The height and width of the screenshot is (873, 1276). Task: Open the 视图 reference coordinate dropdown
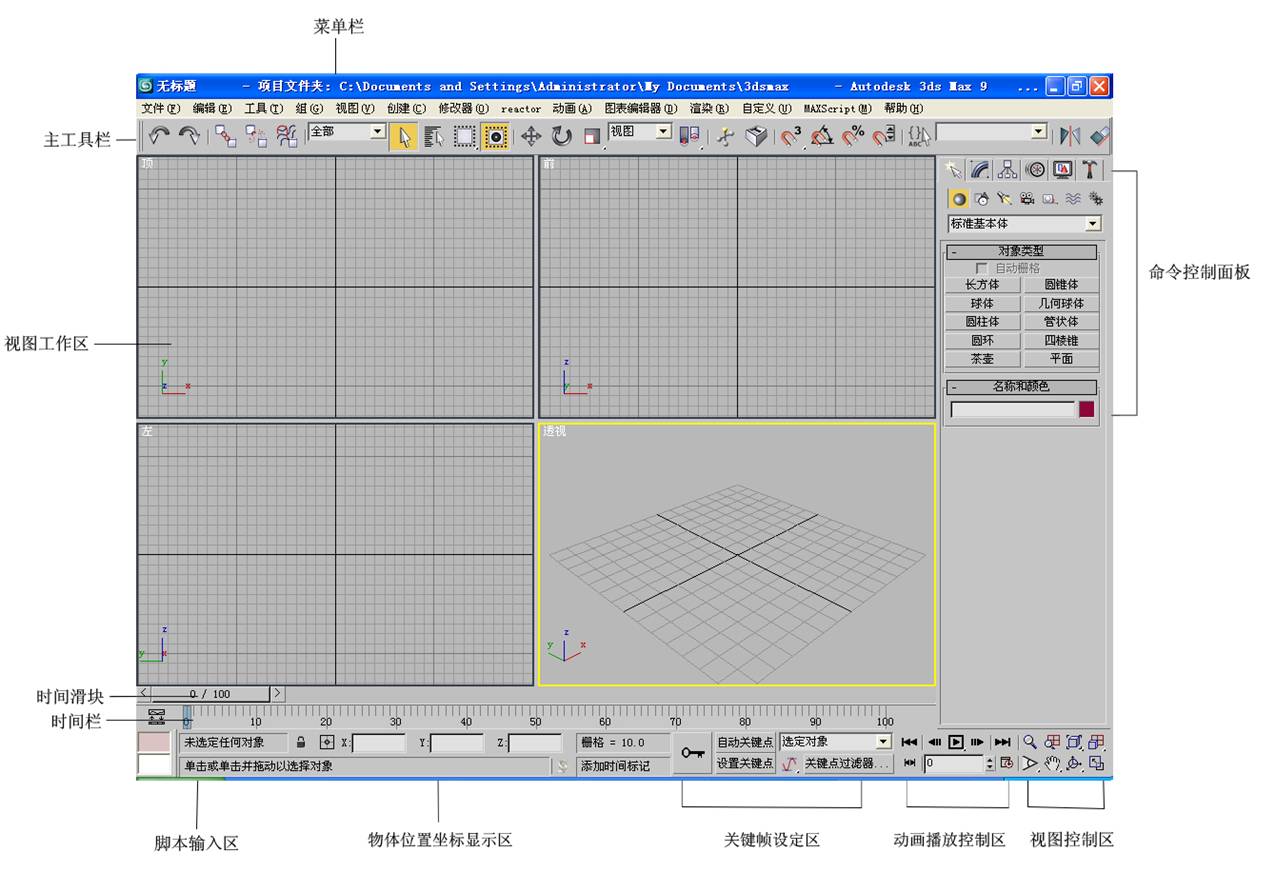click(x=640, y=131)
